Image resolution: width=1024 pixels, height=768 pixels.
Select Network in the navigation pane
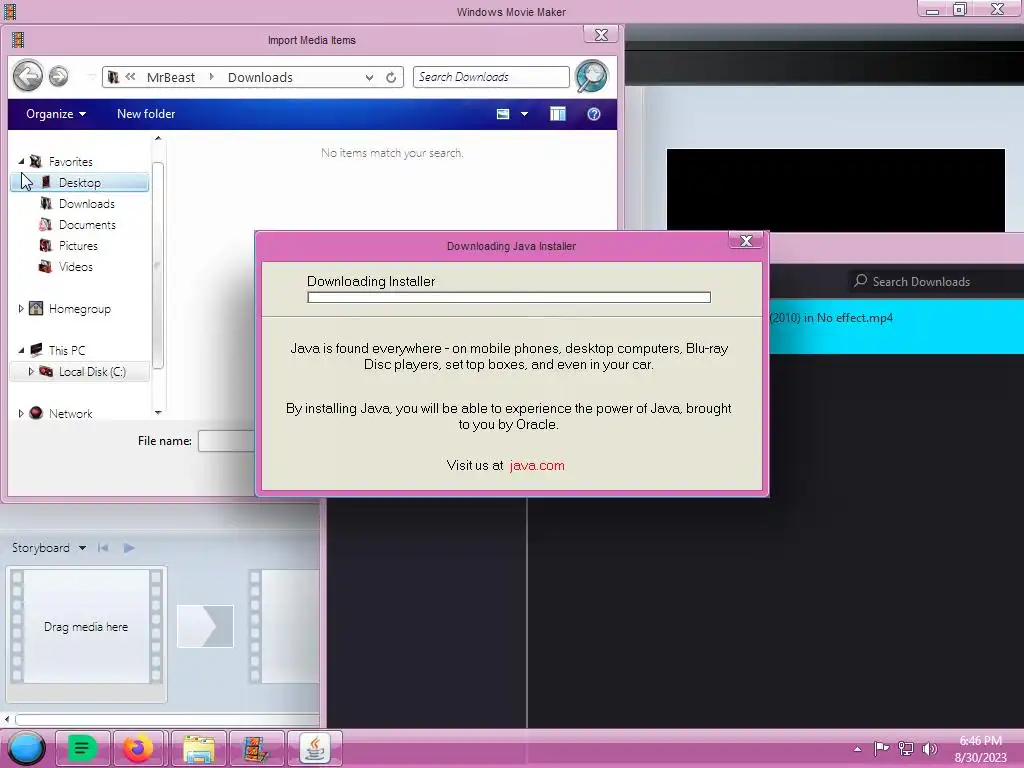tap(70, 413)
